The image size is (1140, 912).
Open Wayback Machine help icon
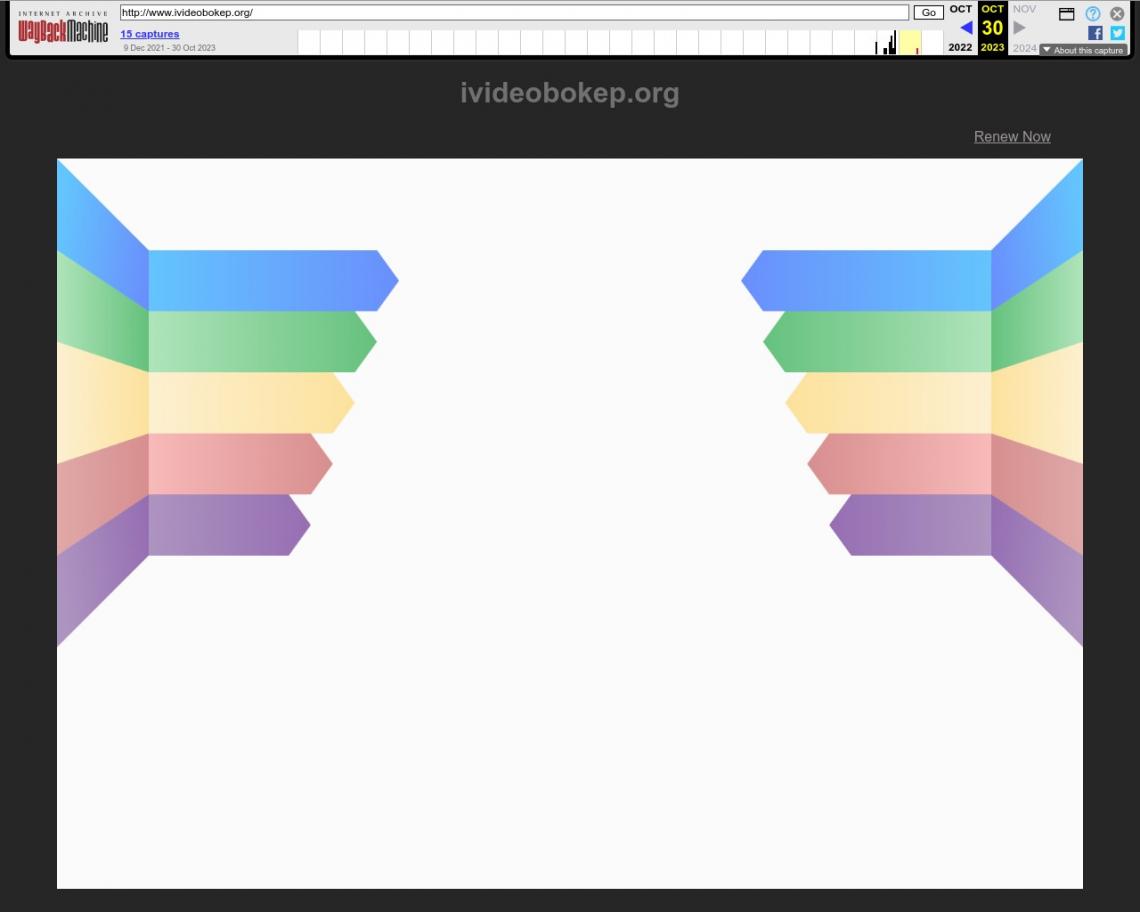pyautogui.click(x=1093, y=14)
